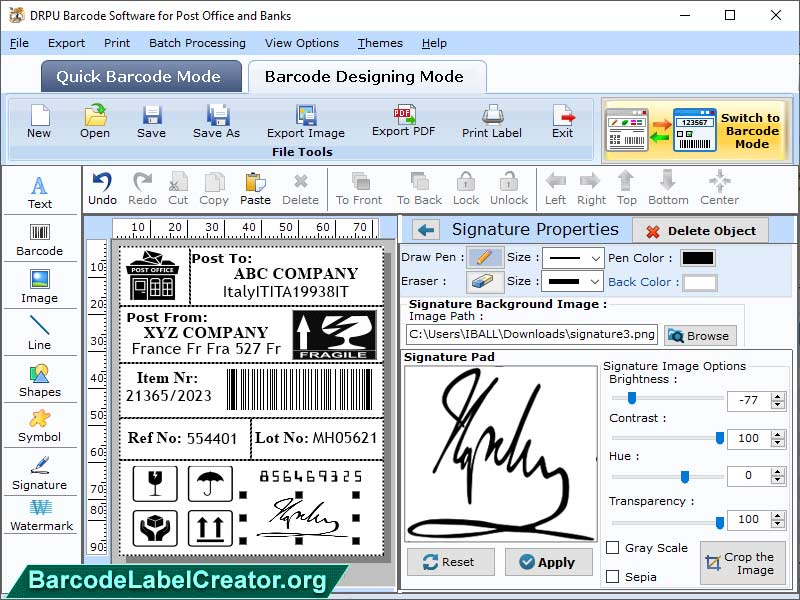Viewport: 800px width, 600px height.
Task: Open the Eraser Size dropdown
Action: coord(572,281)
